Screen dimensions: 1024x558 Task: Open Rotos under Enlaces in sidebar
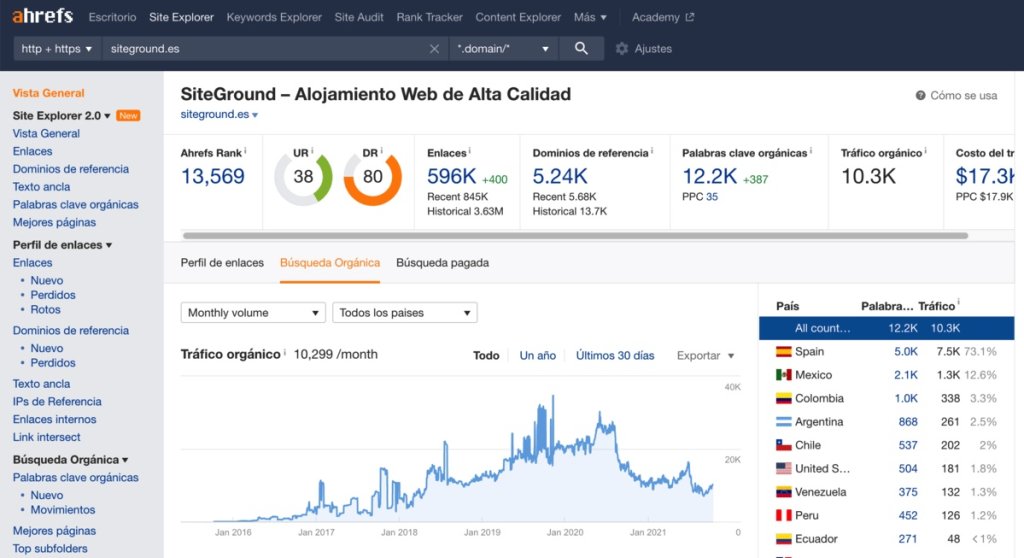[x=45, y=310]
